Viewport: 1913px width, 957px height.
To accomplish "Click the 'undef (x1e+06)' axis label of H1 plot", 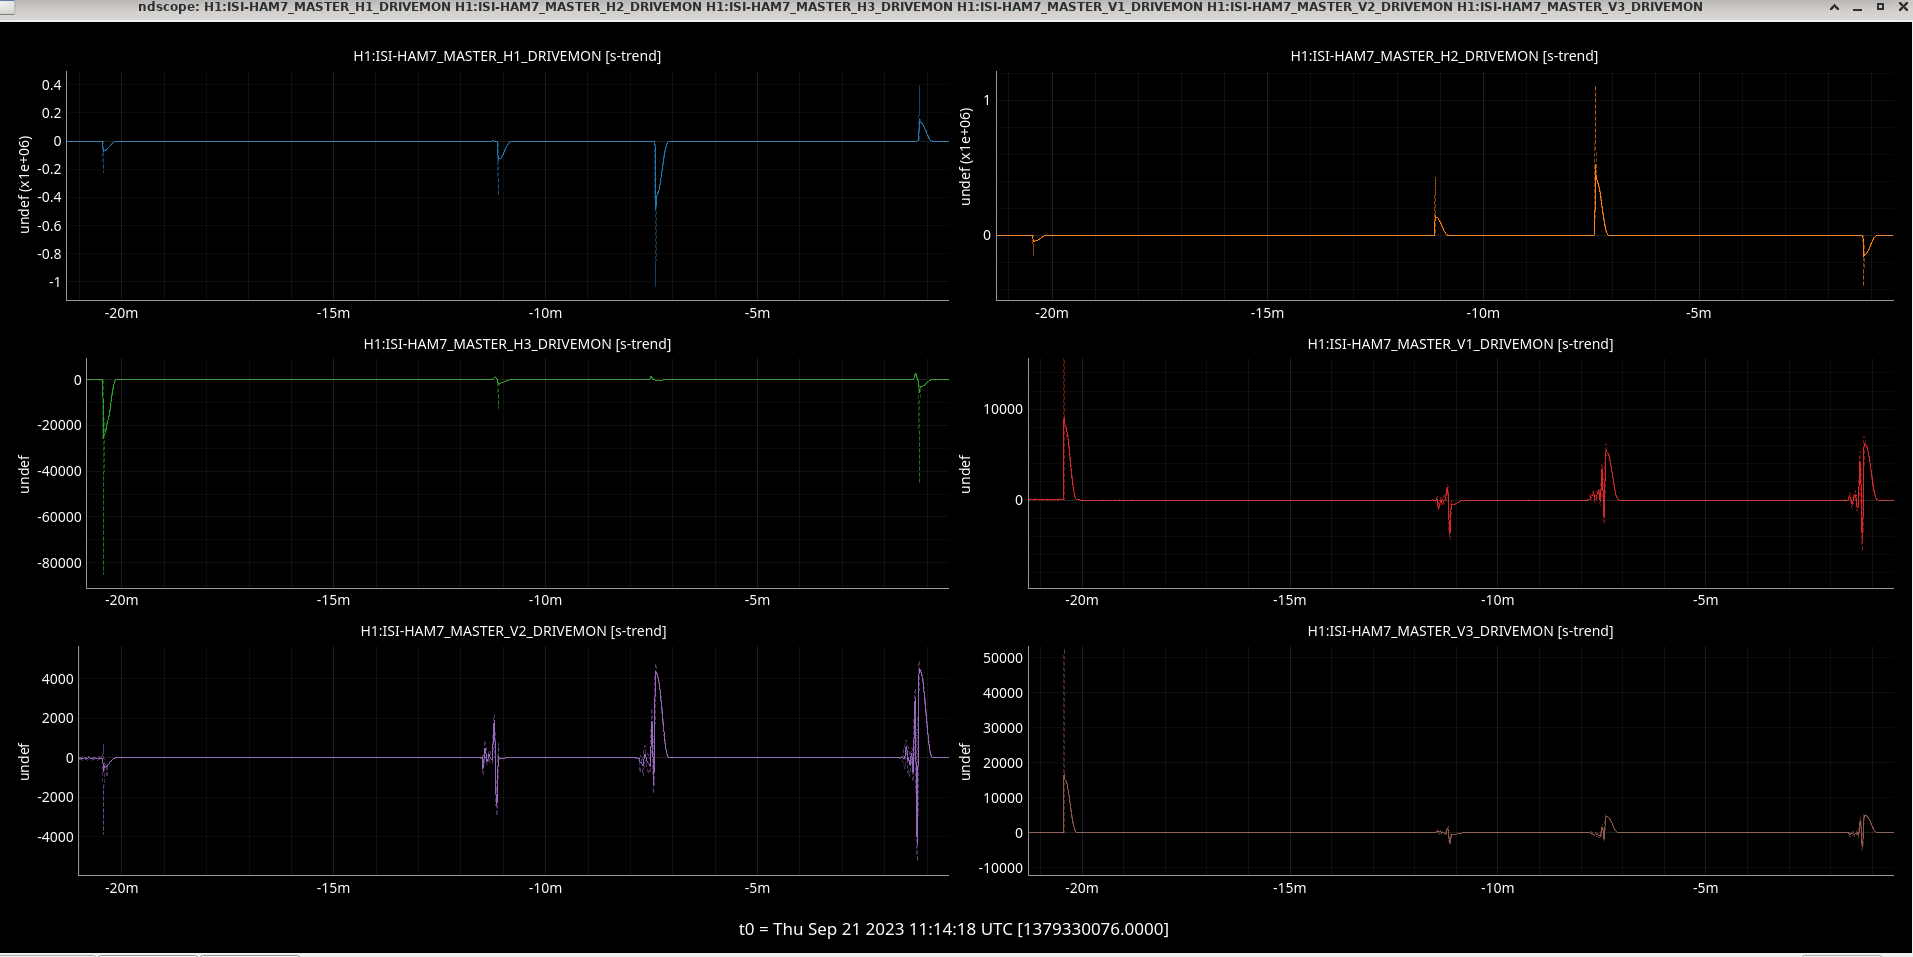I will click(x=25, y=185).
